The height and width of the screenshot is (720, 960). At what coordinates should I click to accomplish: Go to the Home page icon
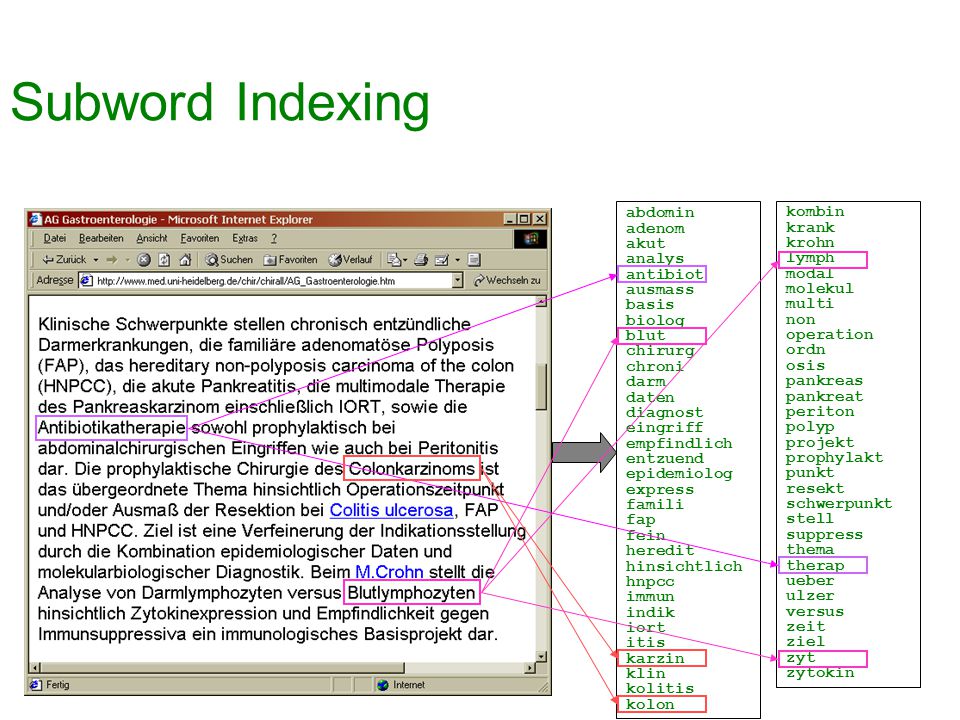click(185, 260)
